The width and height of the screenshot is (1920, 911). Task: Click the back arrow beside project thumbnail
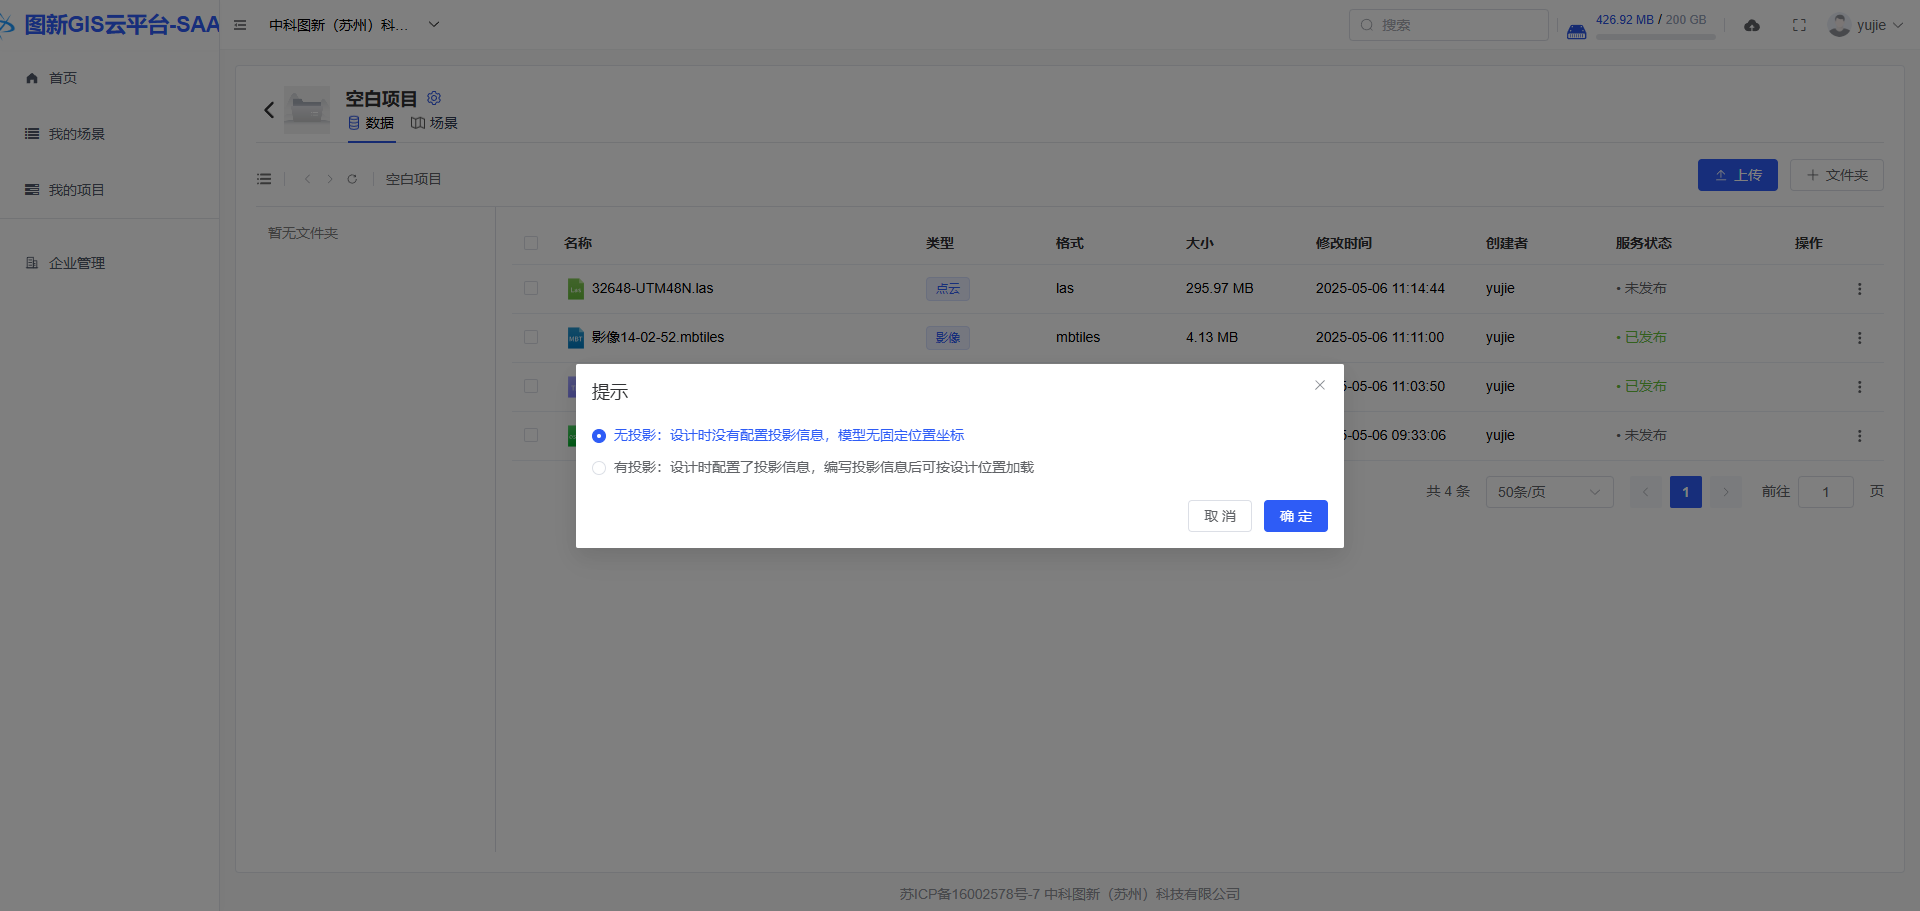[269, 110]
